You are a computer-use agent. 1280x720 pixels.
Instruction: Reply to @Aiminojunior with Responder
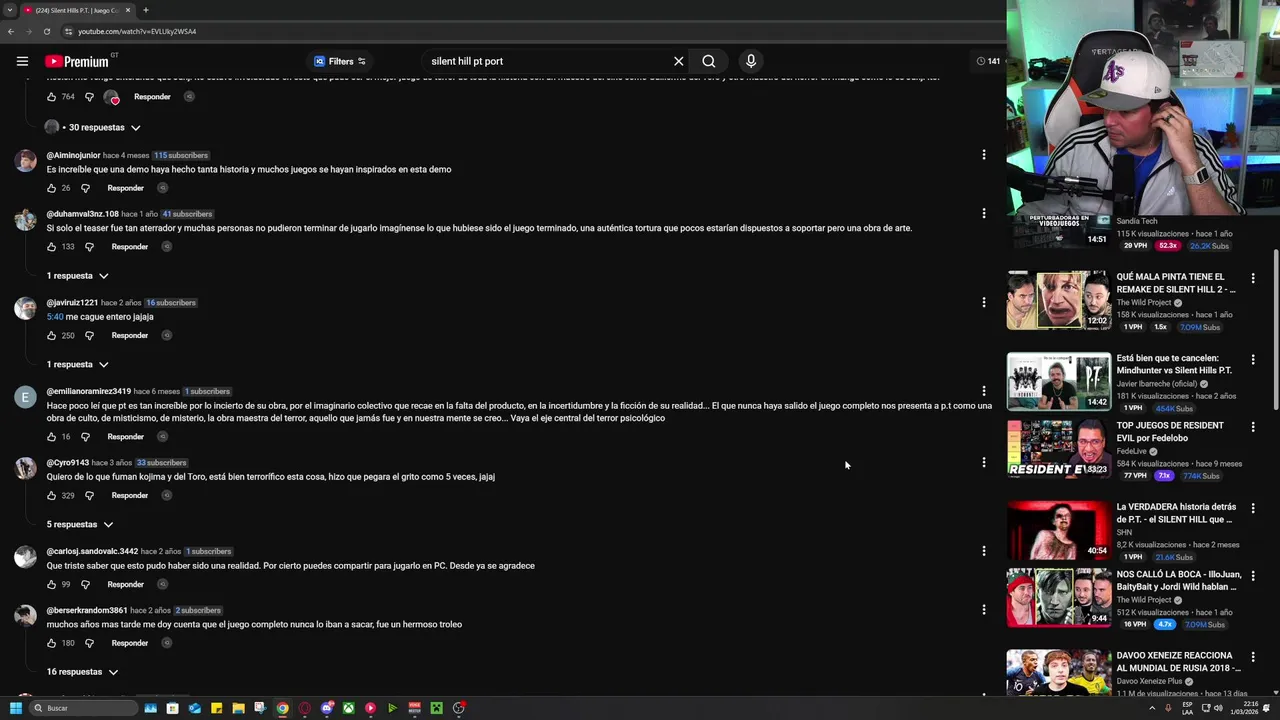pos(126,188)
